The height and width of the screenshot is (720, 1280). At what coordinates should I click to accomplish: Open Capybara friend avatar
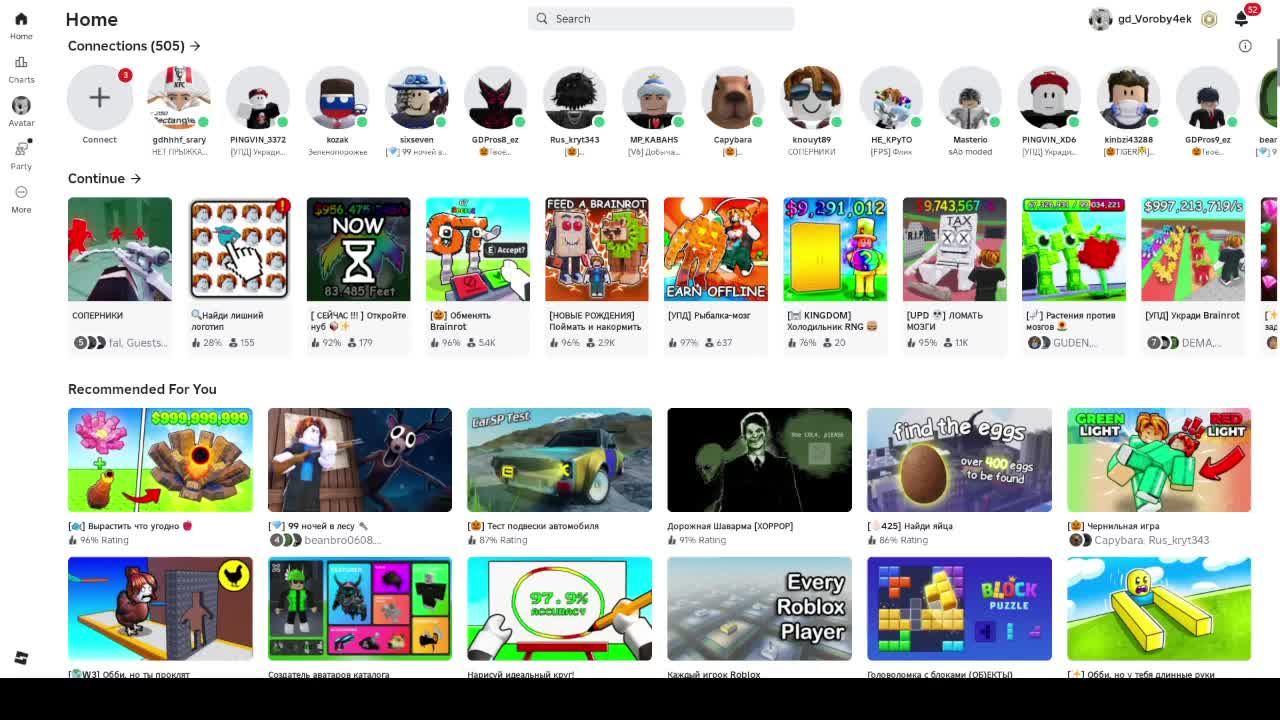(x=733, y=97)
